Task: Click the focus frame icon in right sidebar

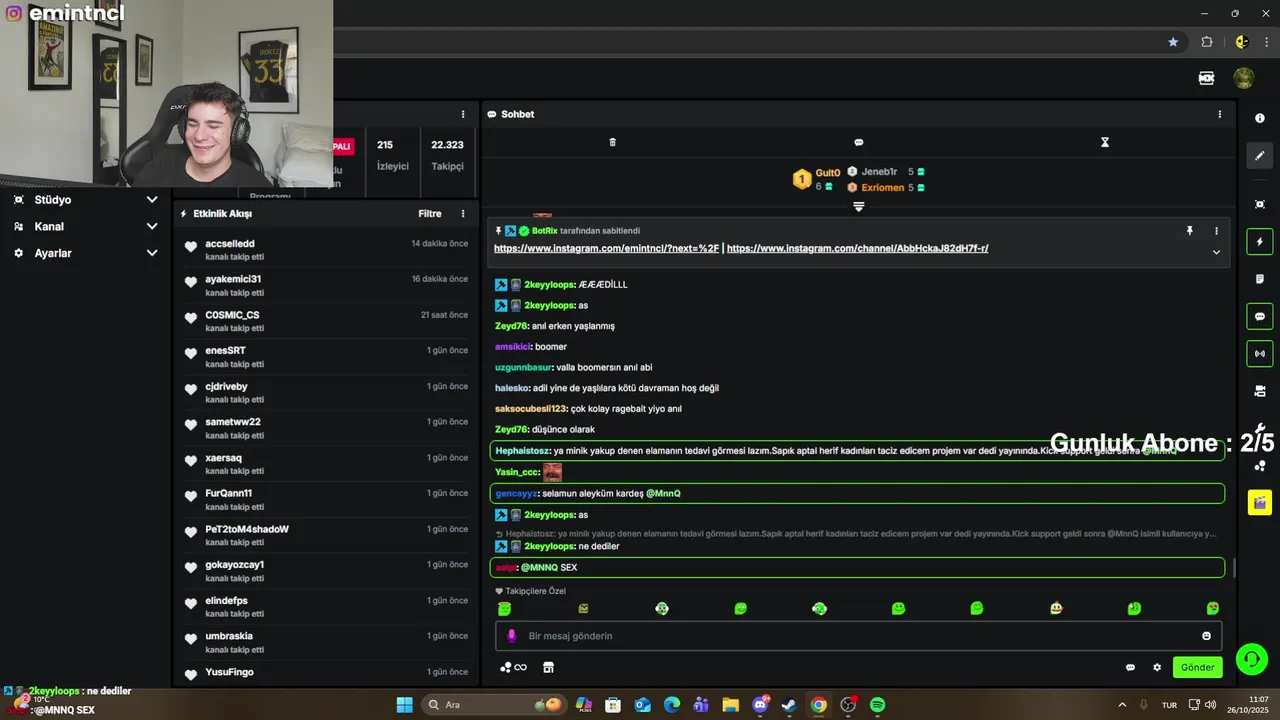Action: (x=1259, y=204)
